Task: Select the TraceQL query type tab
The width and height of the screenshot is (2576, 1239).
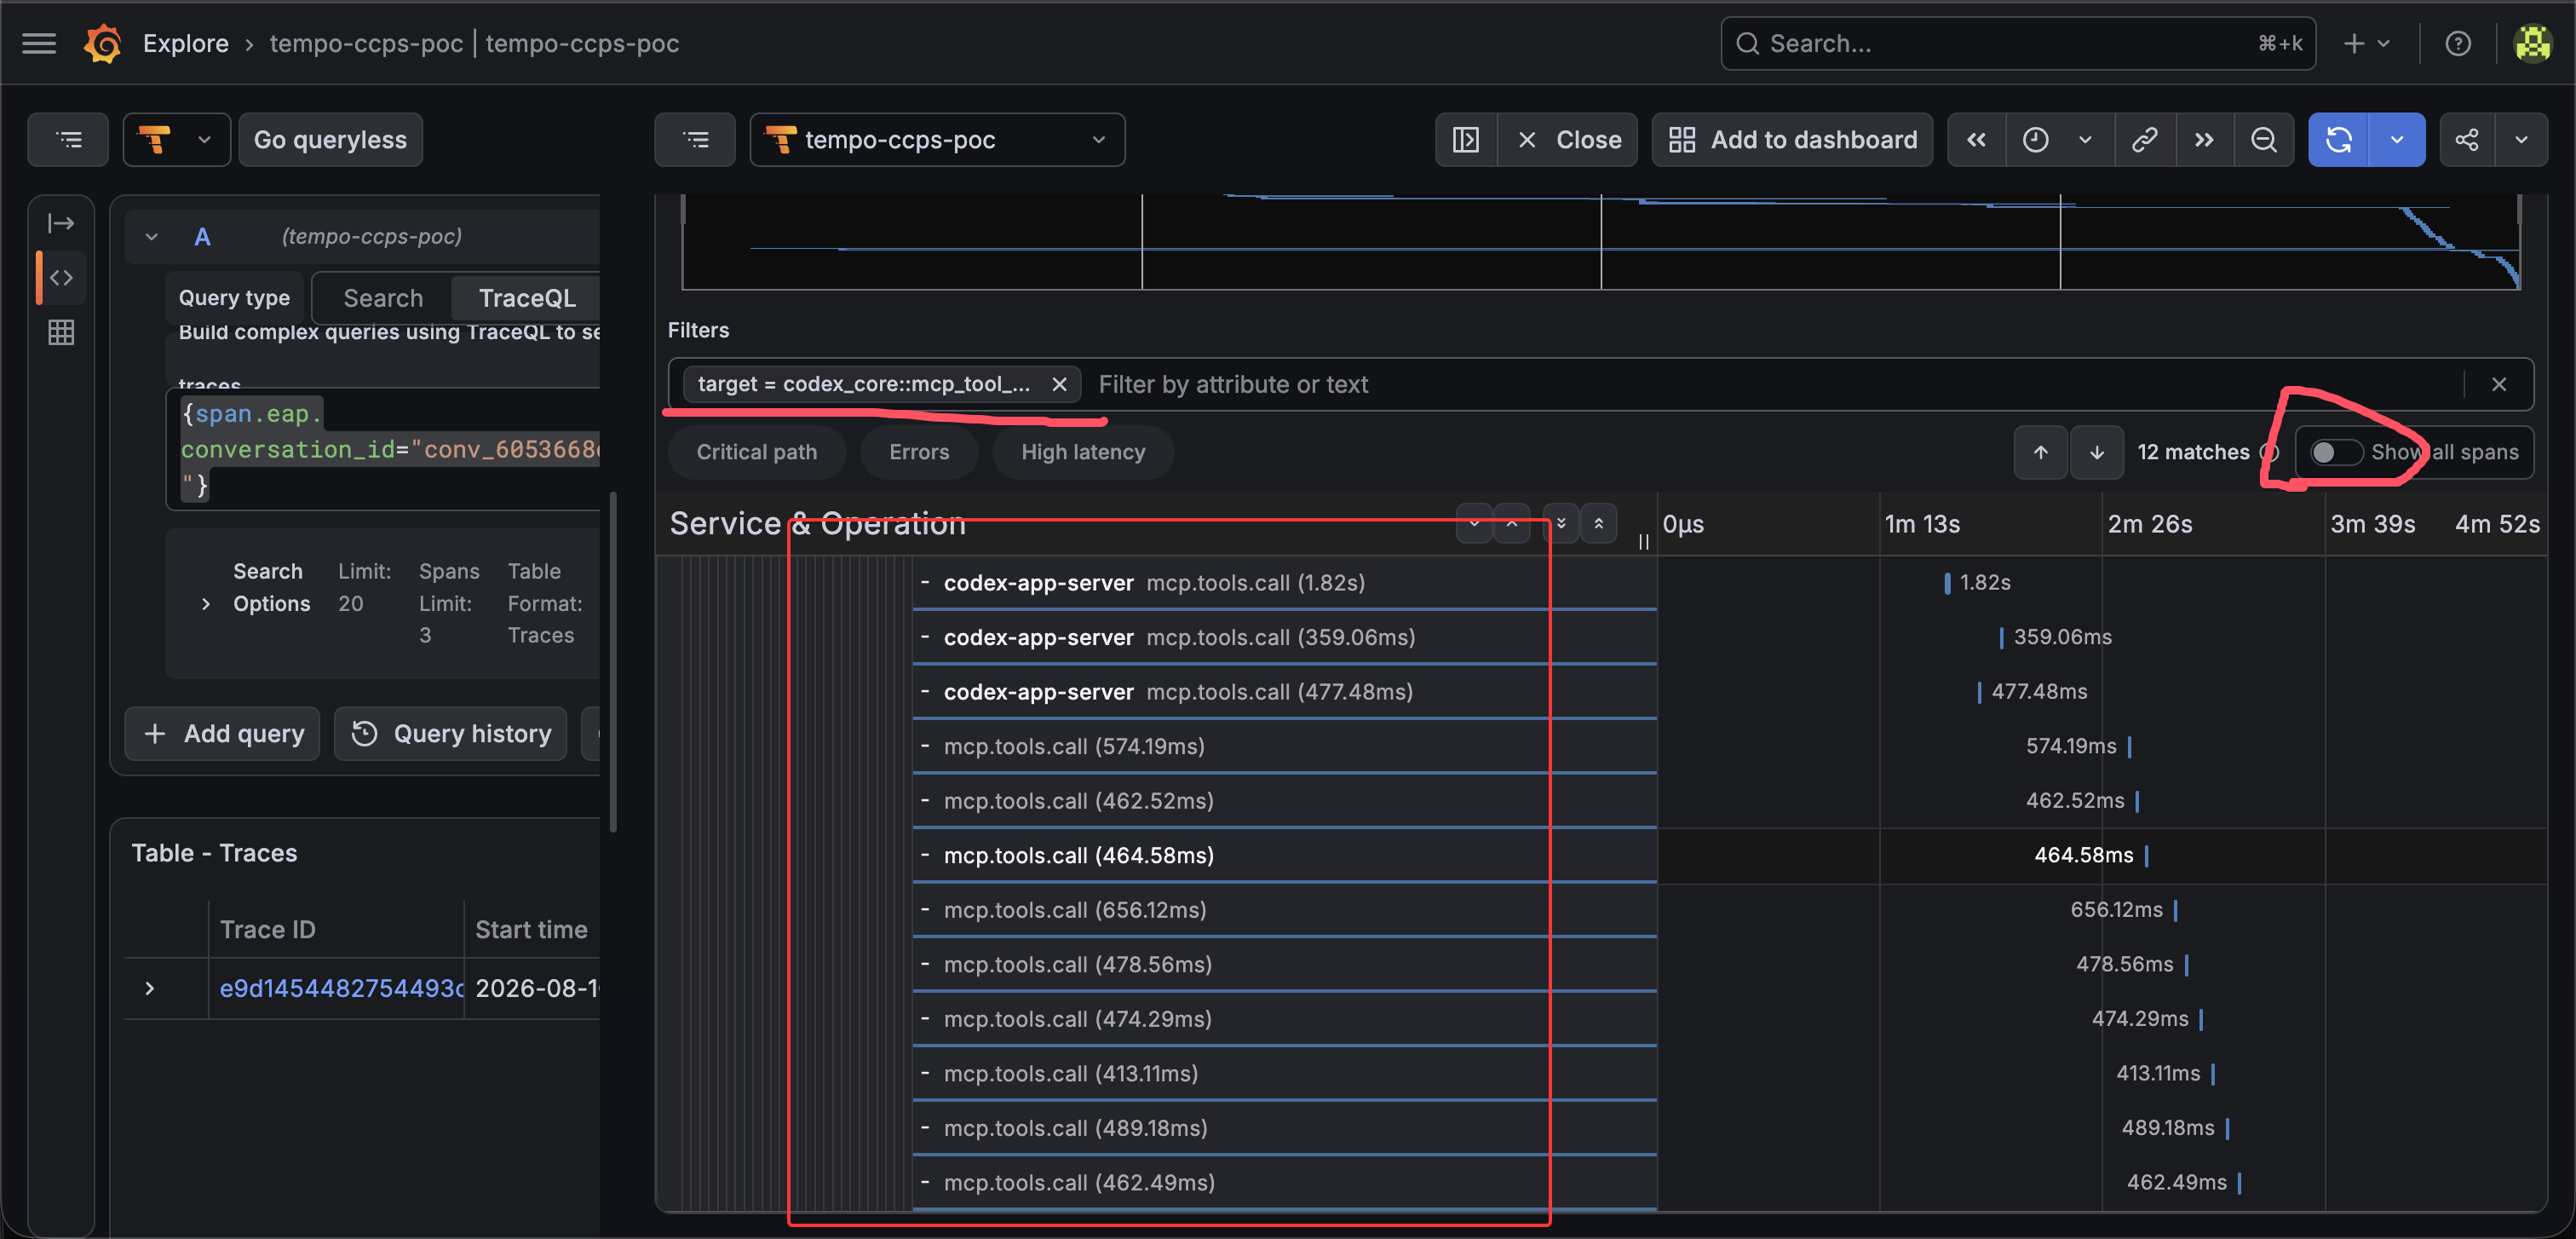Action: pos(527,298)
